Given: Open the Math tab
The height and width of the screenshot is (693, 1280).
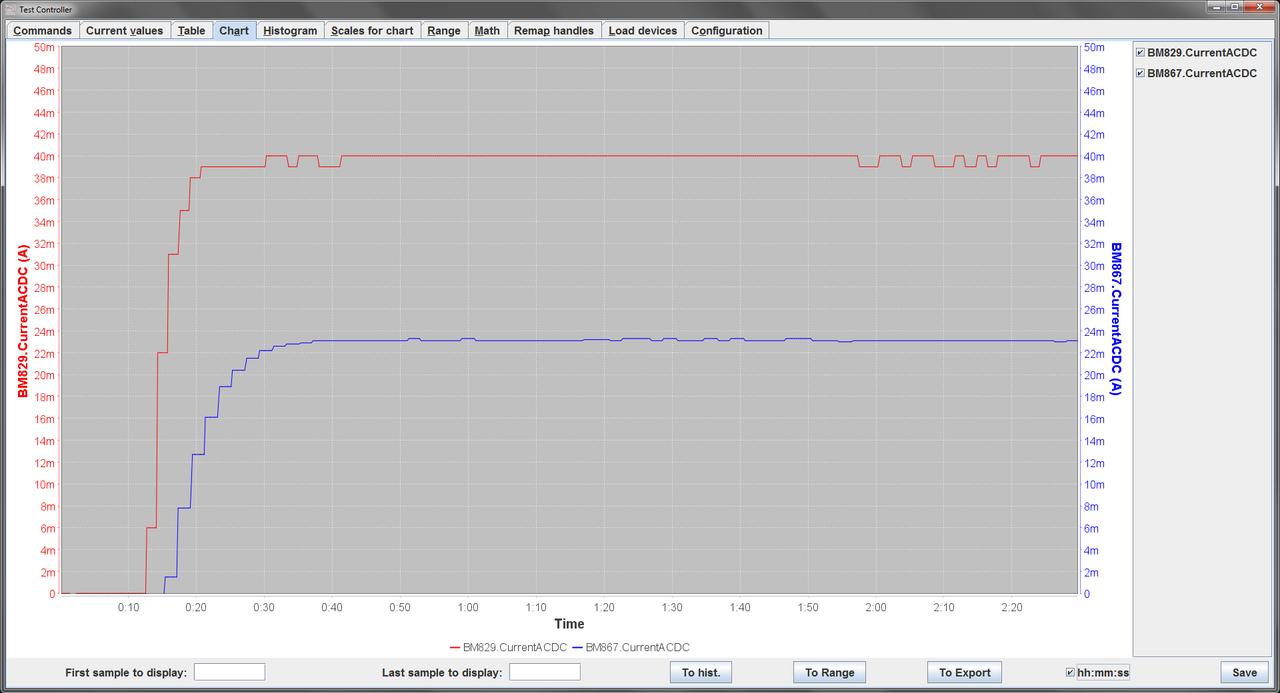Looking at the screenshot, I should click(487, 30).
